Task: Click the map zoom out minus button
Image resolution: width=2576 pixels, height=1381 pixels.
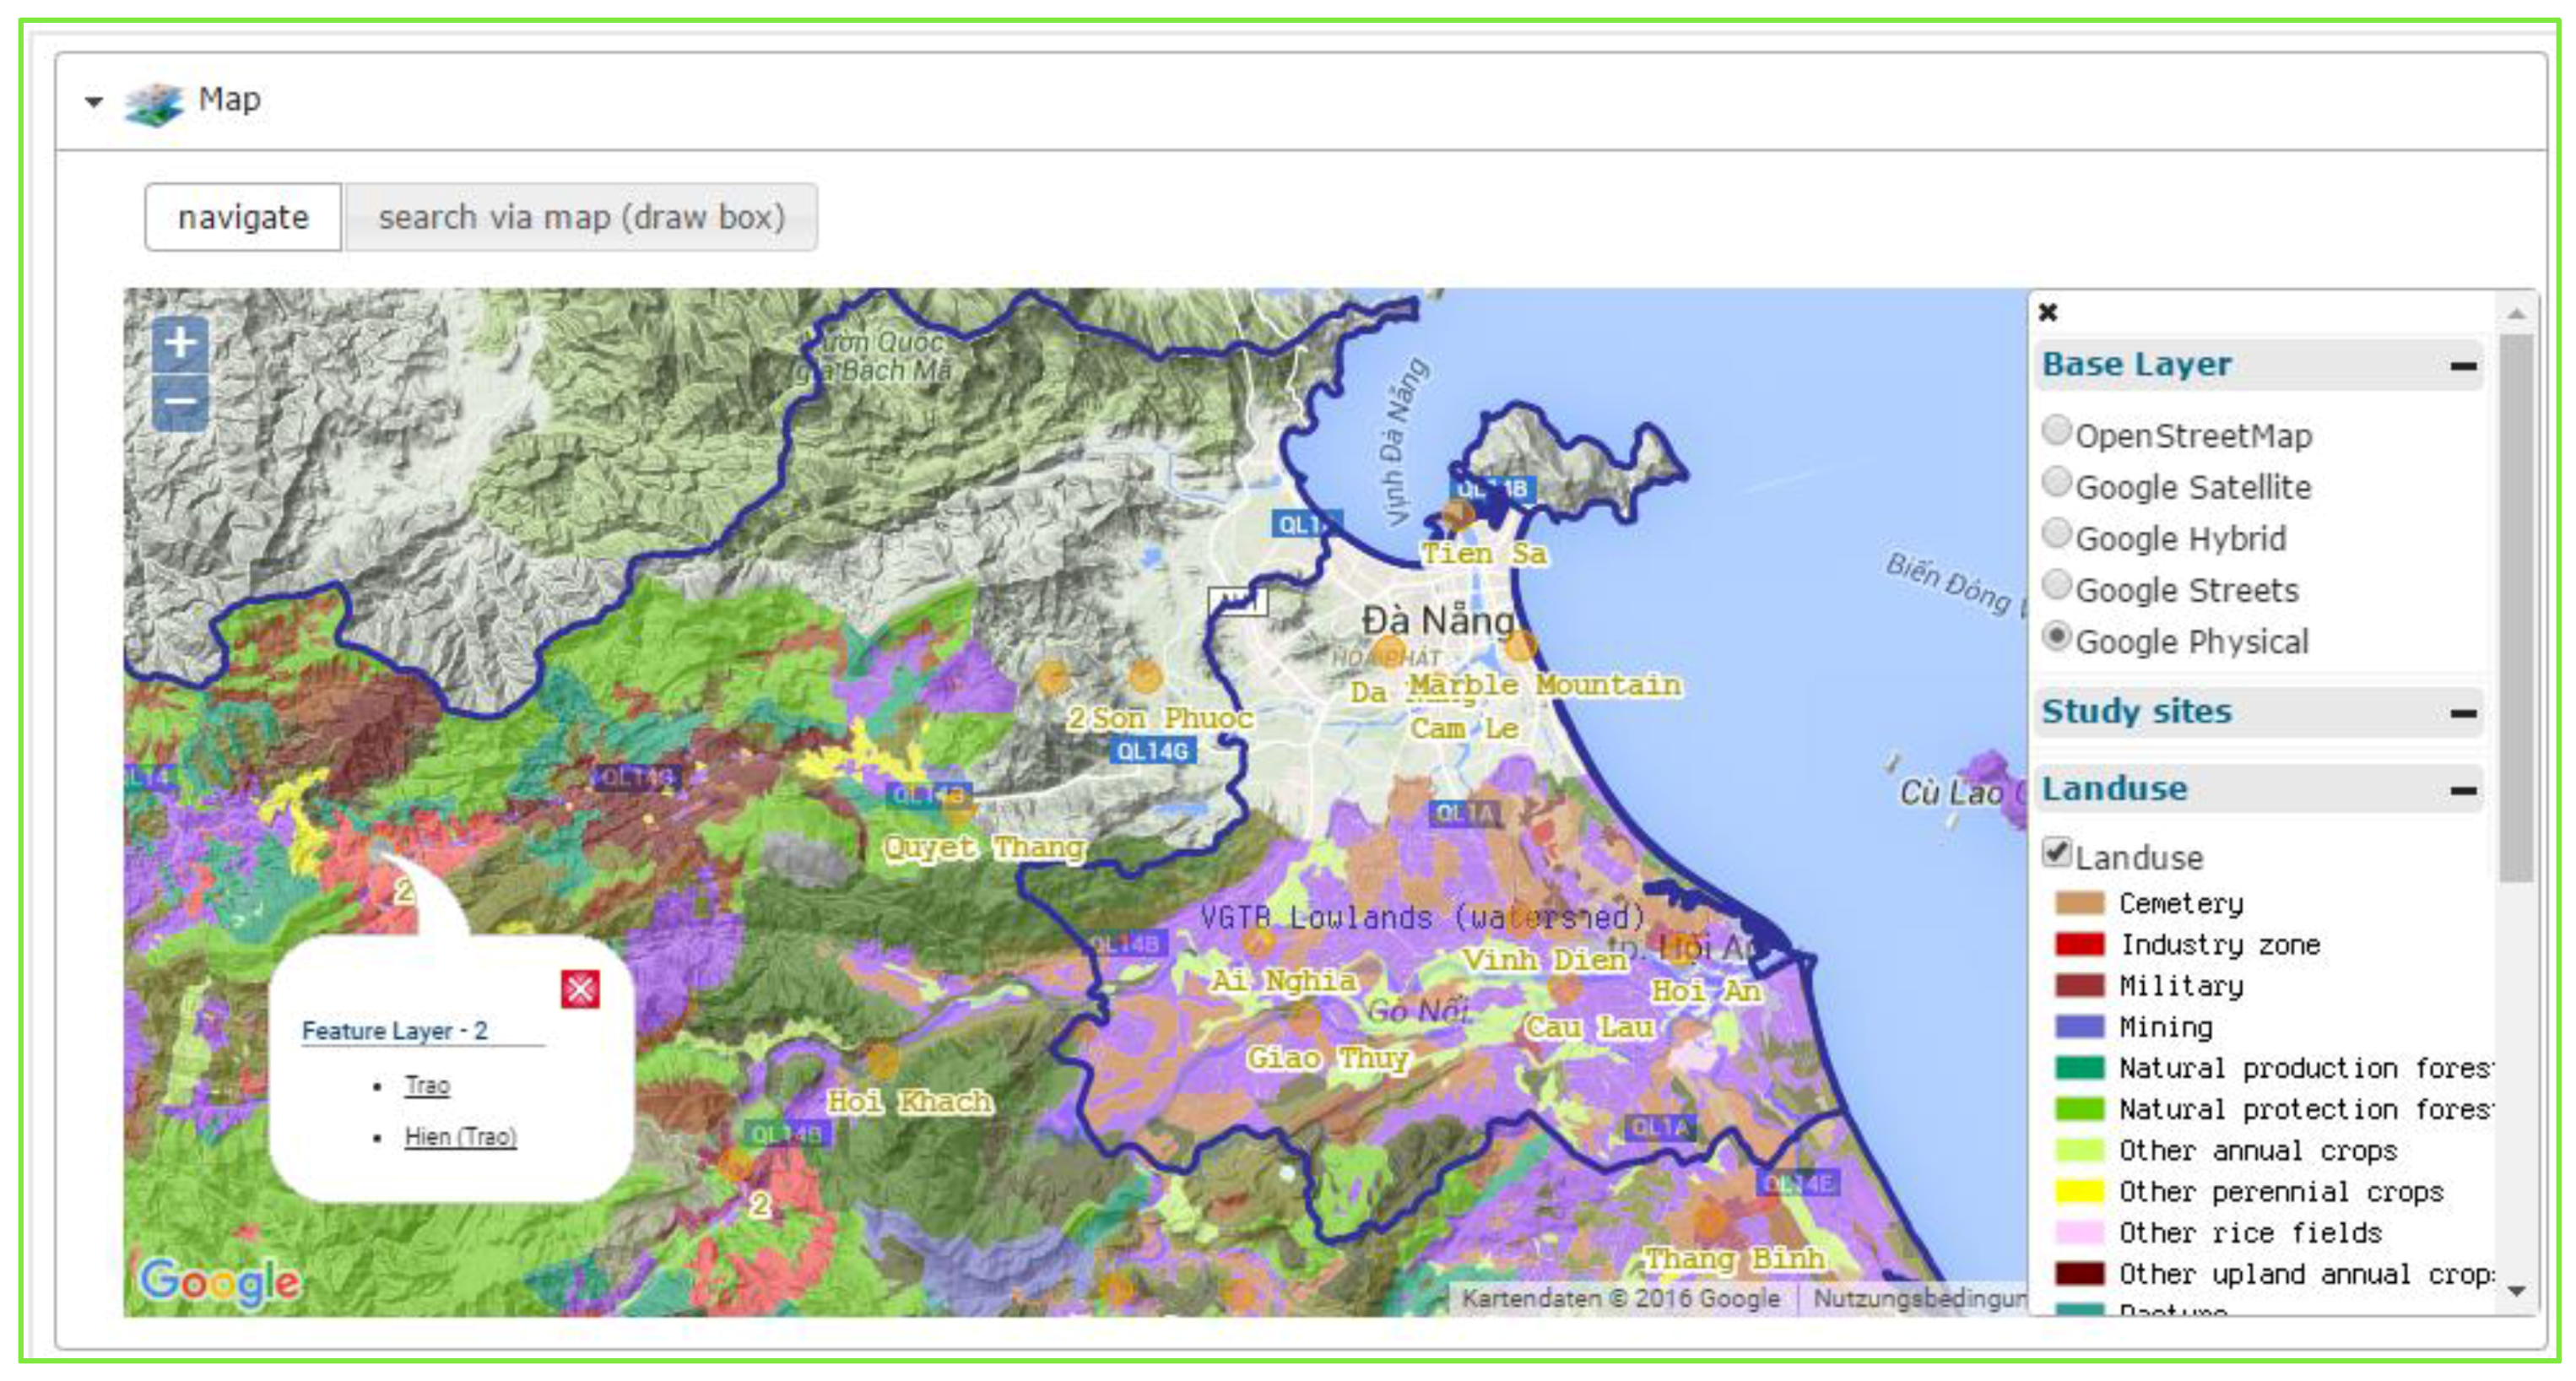Action: tap(180, 402)
